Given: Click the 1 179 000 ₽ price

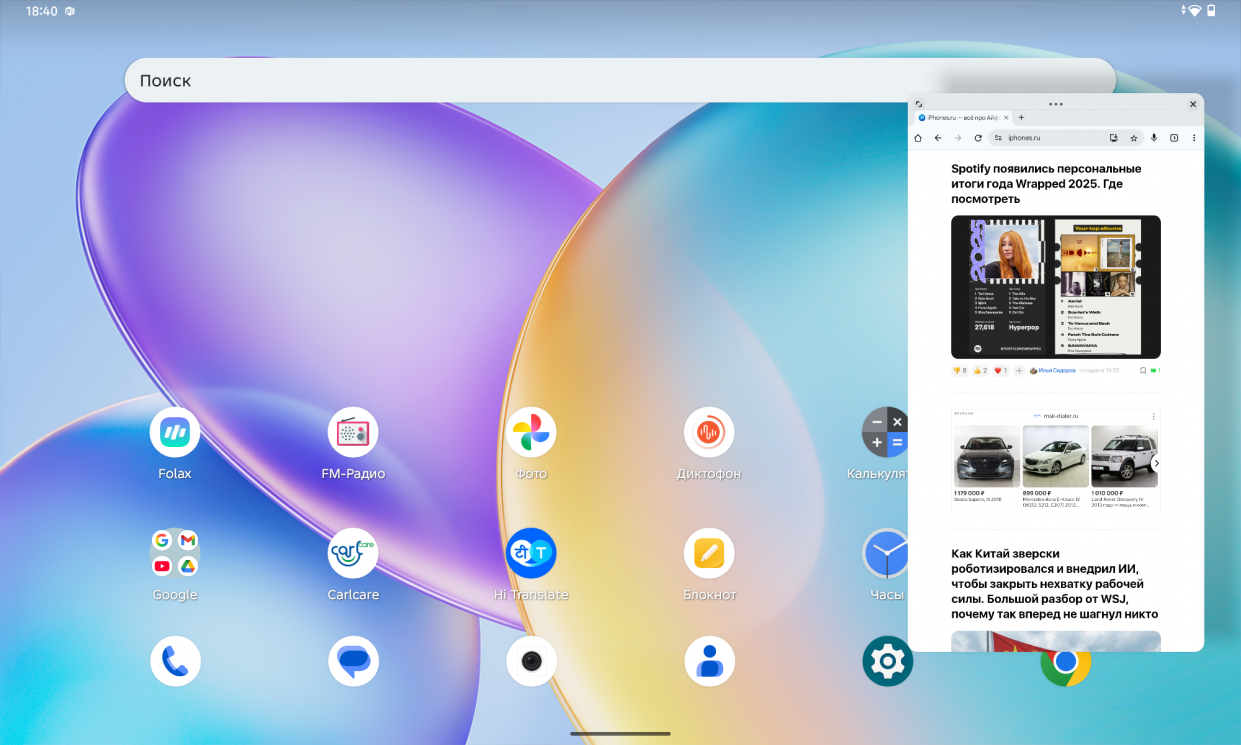Looking at the screenshot, I should pos(970,493).
